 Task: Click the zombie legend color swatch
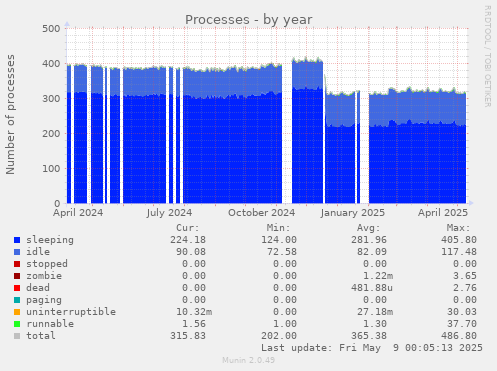pyautogui.click(x=17, y=276)
